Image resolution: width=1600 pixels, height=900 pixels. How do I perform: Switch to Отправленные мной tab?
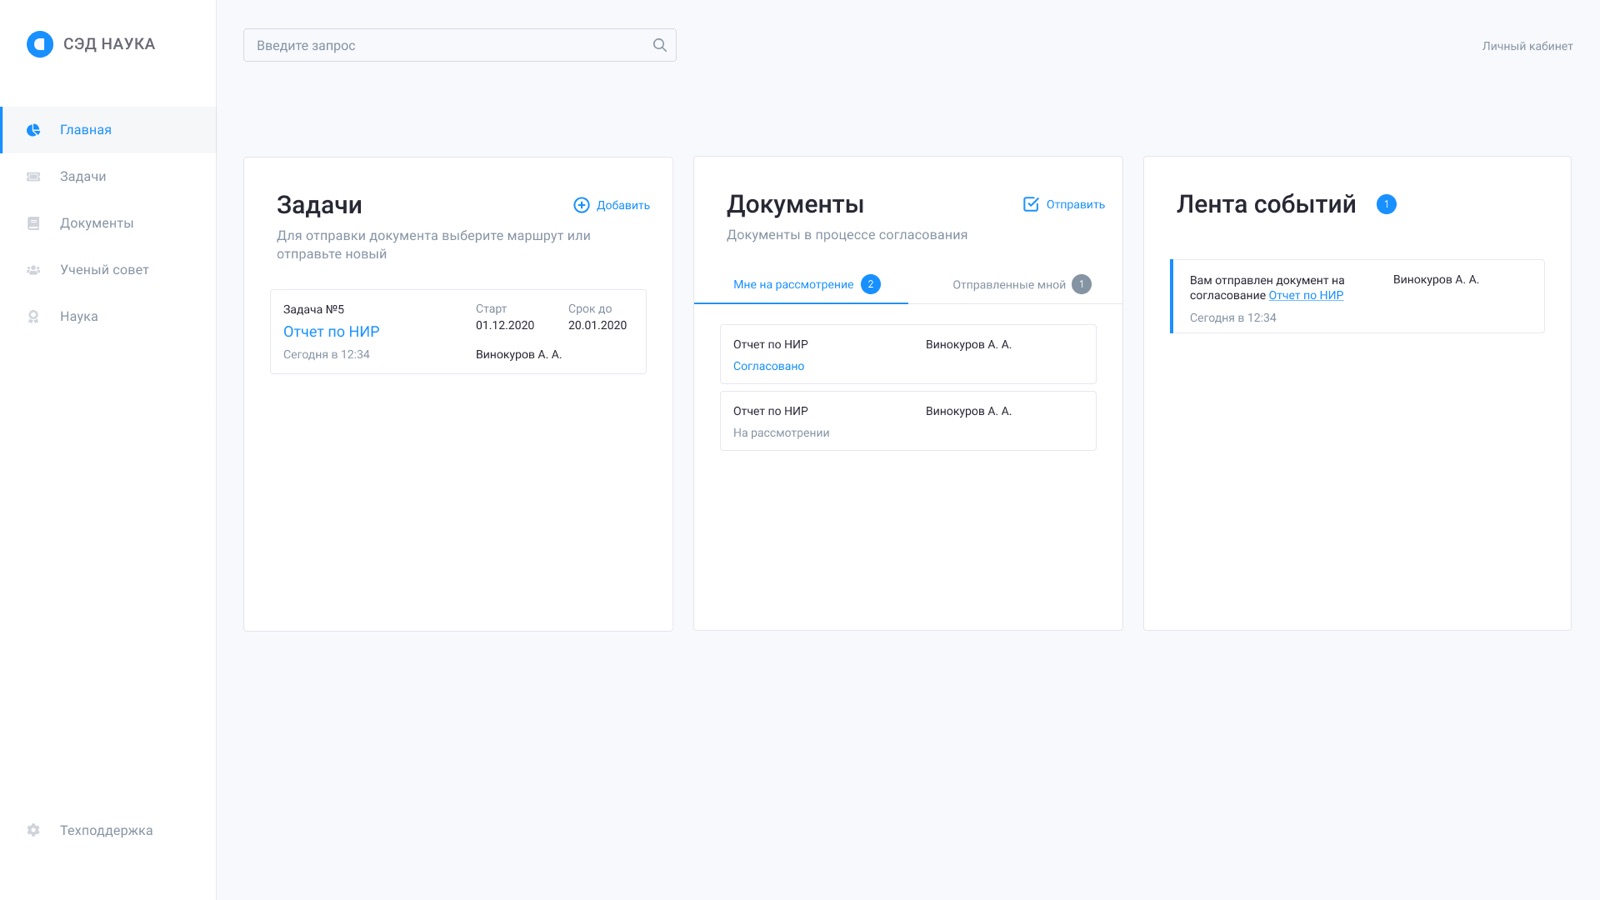click(x=1015, y=284)
